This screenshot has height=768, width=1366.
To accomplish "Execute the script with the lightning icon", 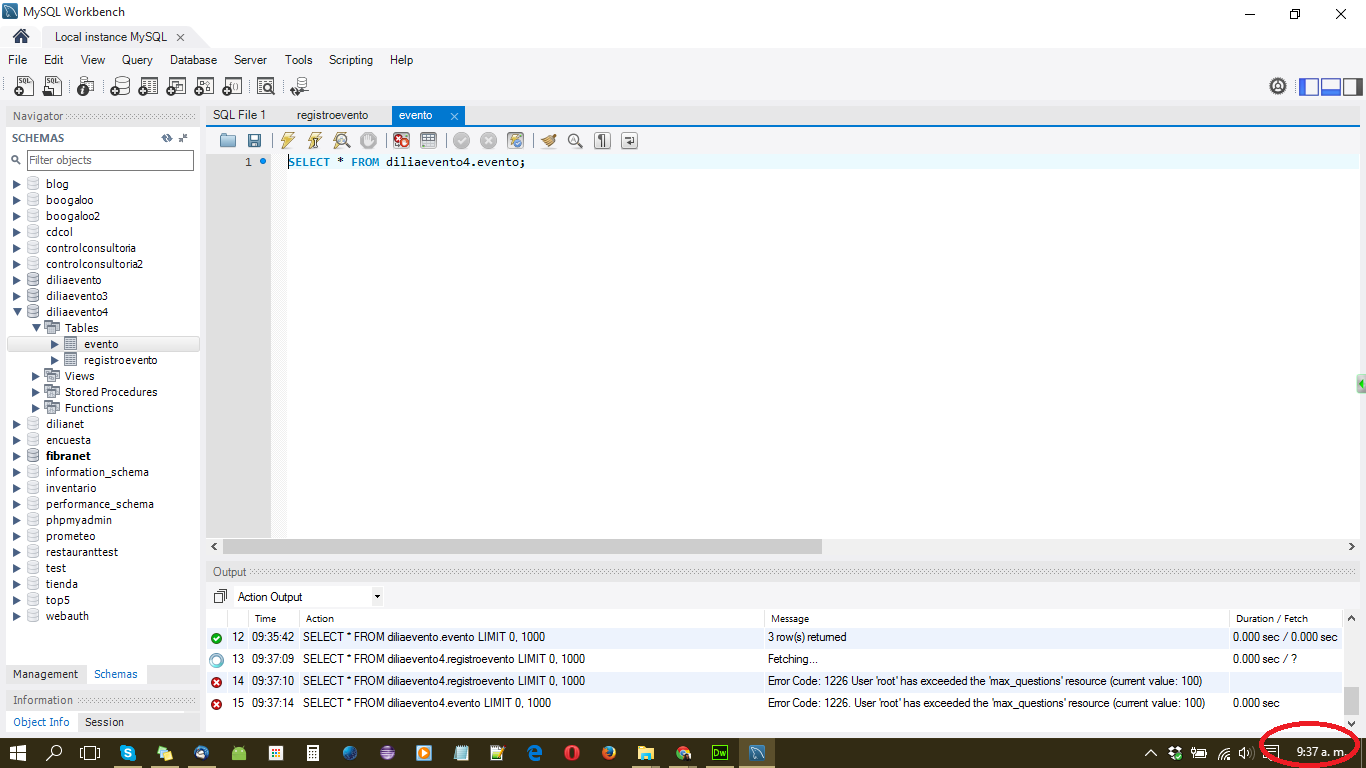I will pos(288,141).
